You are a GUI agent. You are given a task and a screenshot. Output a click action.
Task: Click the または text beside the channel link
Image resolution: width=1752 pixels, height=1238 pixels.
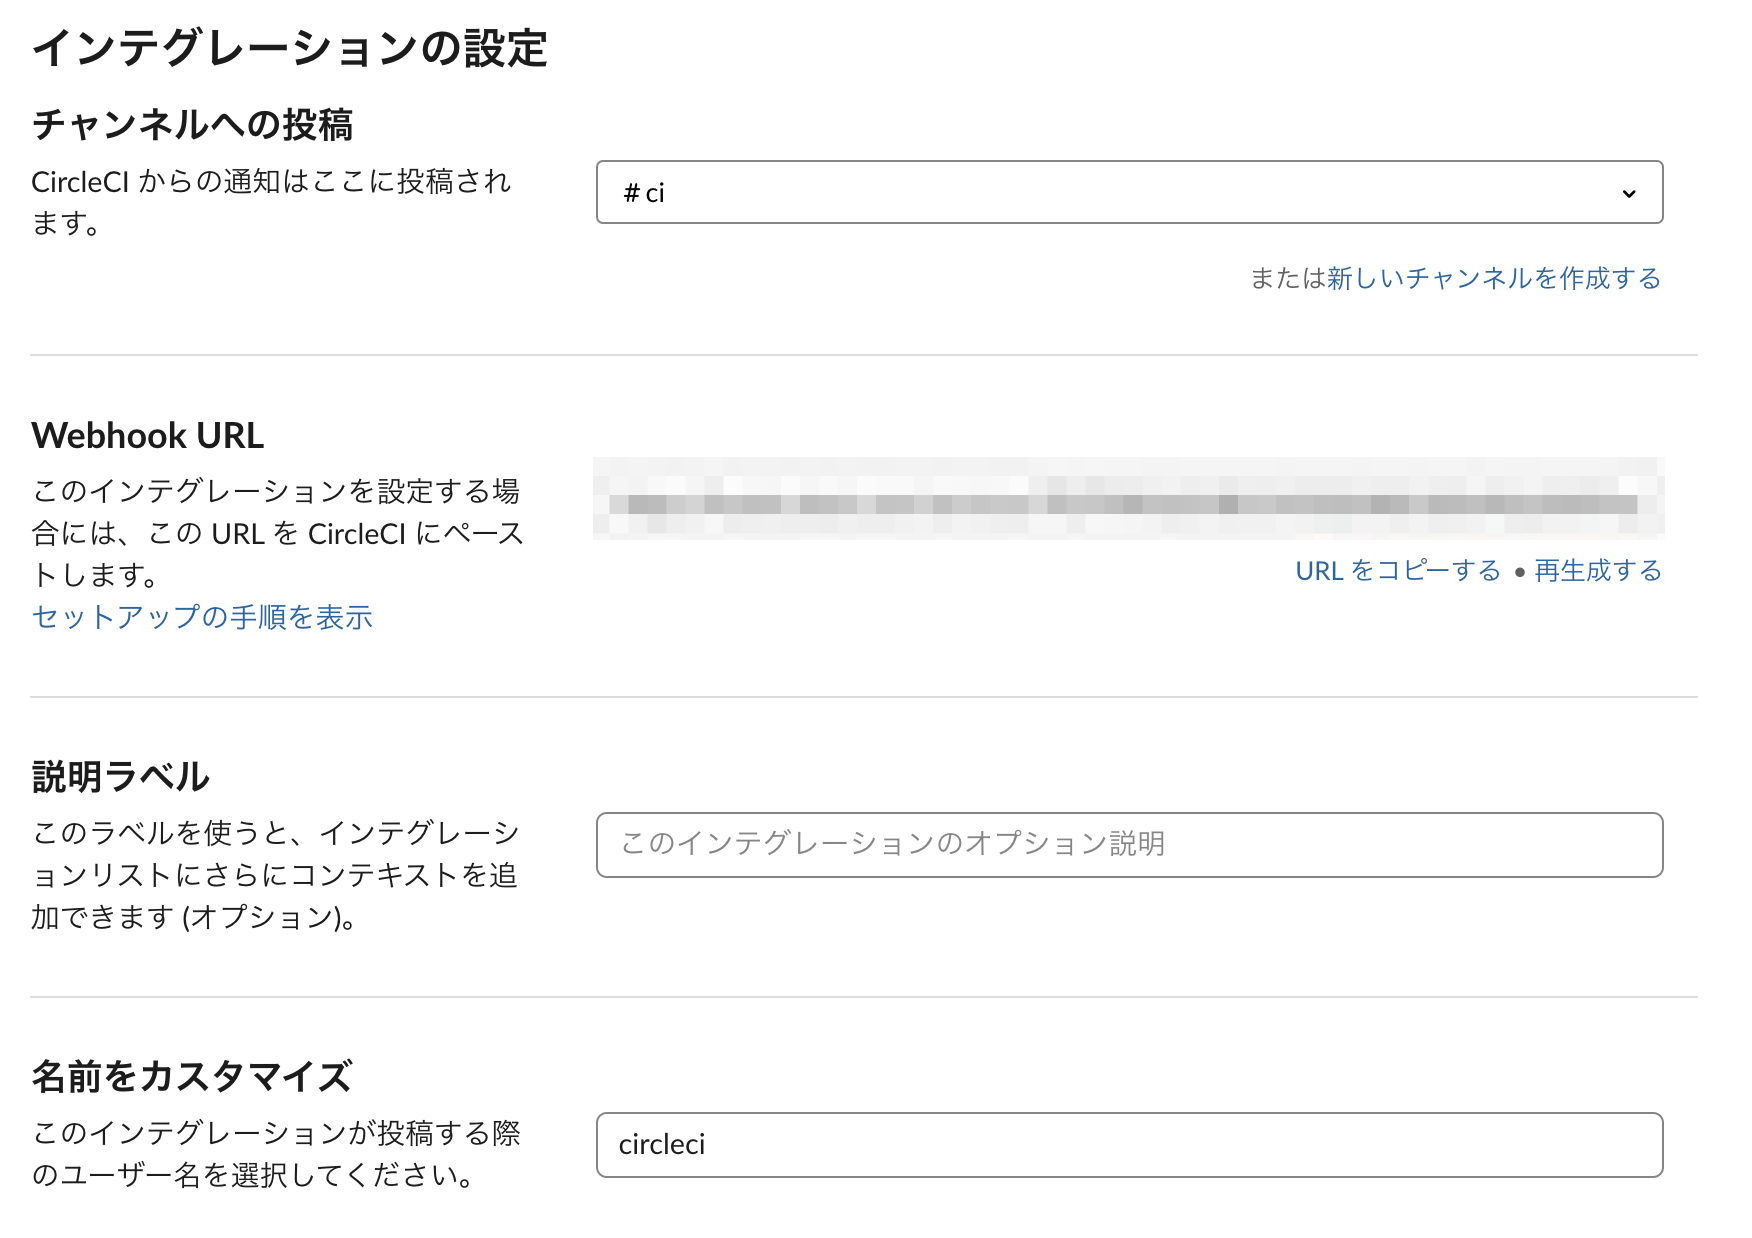(x=1287, y=278)
